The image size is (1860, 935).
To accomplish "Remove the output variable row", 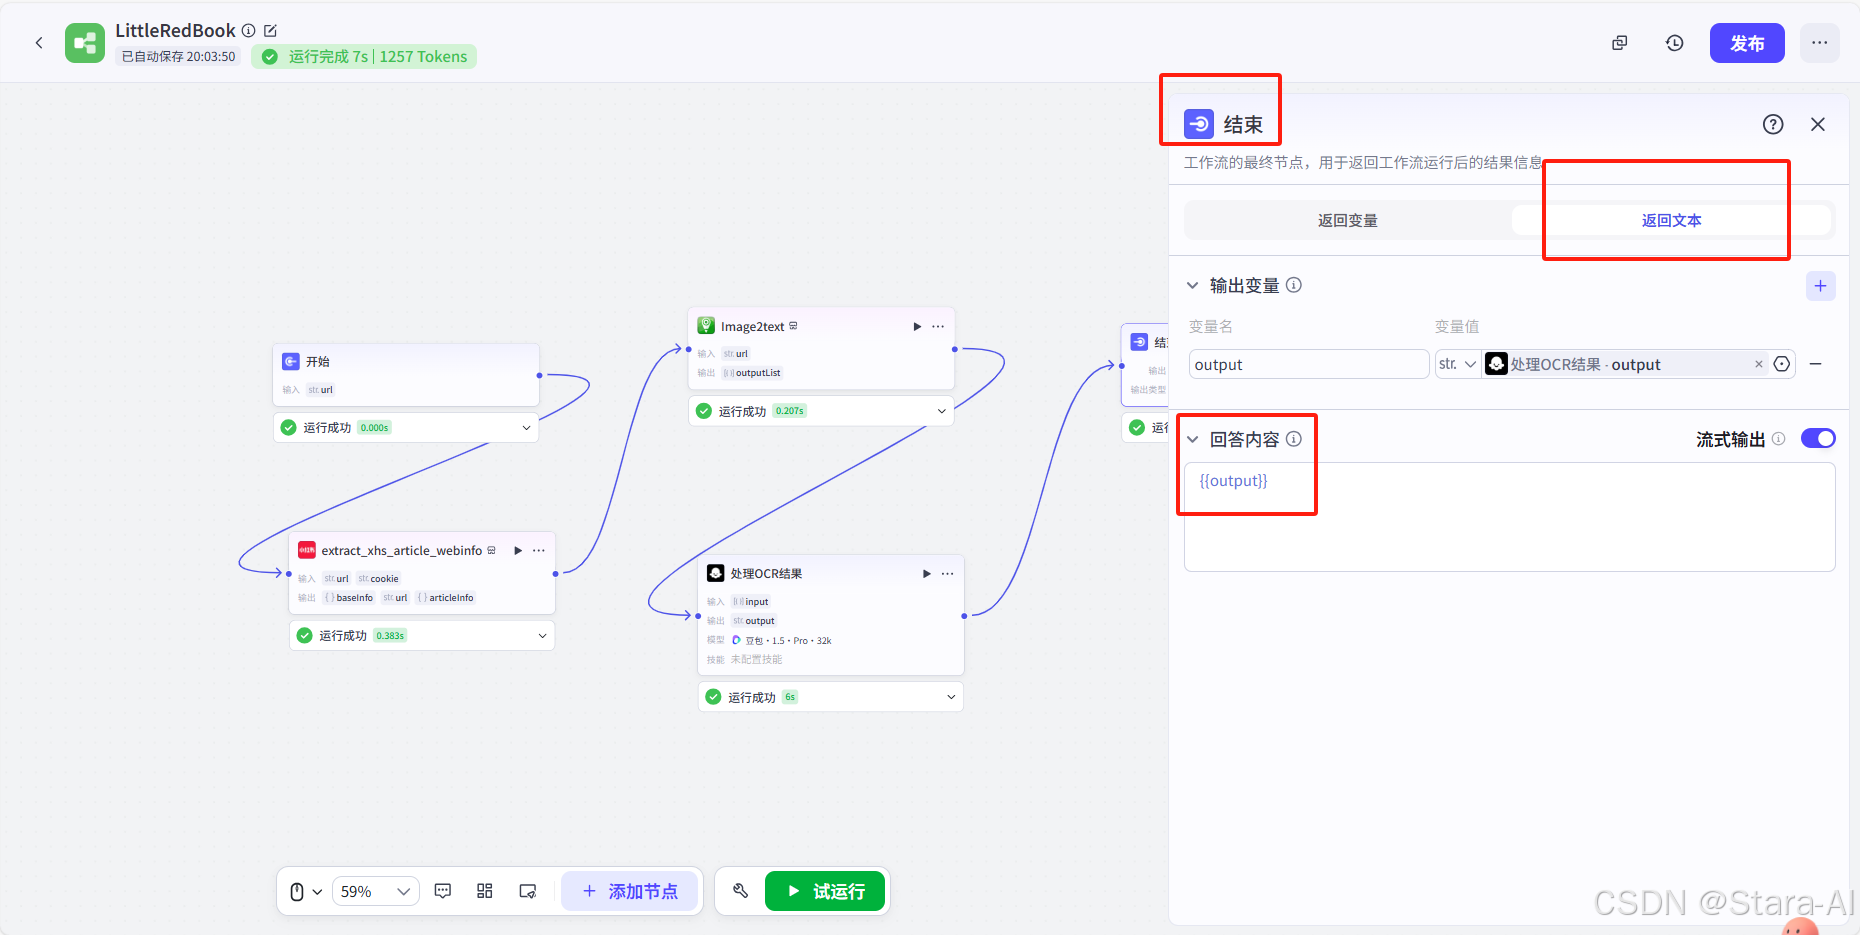I will point(1816,364).
